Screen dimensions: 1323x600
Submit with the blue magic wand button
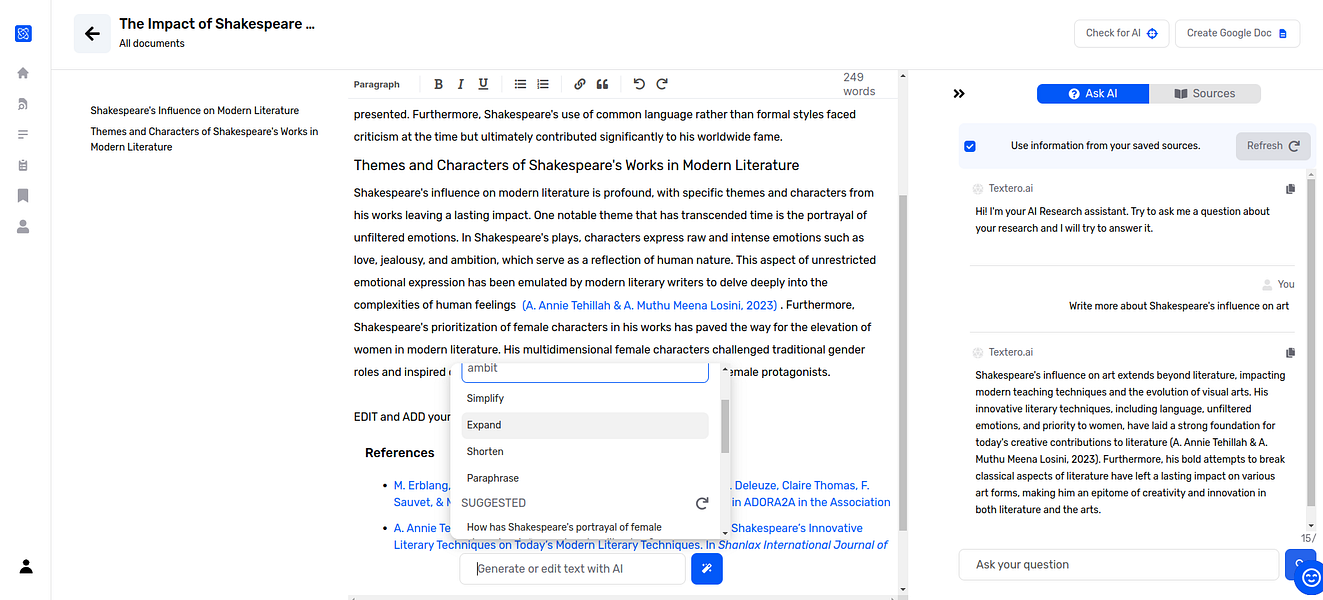pyautogui.click(x=706, y=568)
